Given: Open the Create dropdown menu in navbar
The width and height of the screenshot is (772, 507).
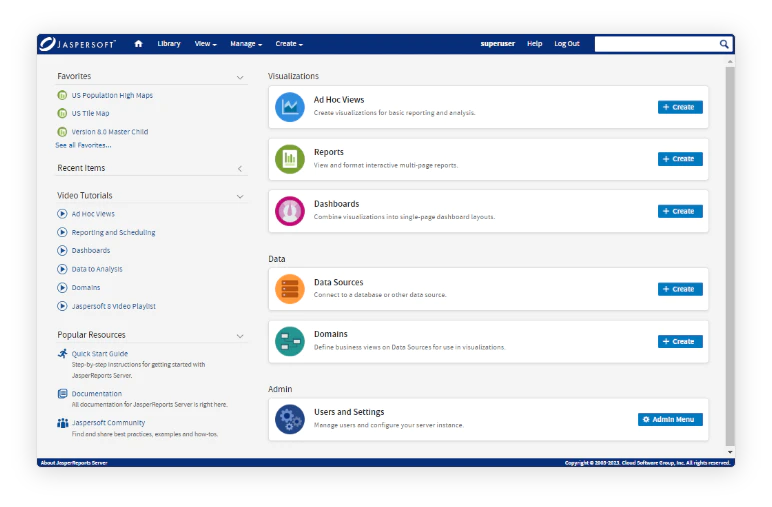Looking at the screenshot, I should click(289, 44).
